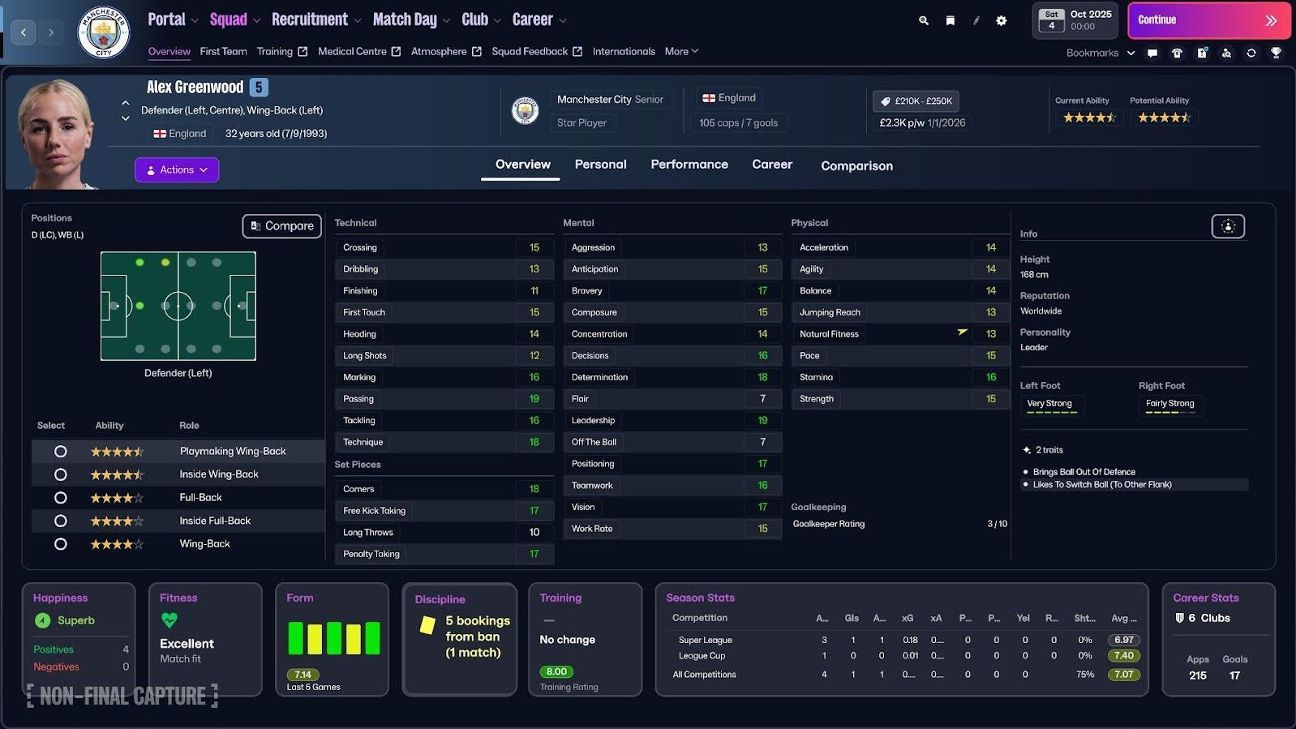Open the Match Day dropdown
Image resolution: width=1296 pixels, height=729 pixels.
tap(405, 18)
